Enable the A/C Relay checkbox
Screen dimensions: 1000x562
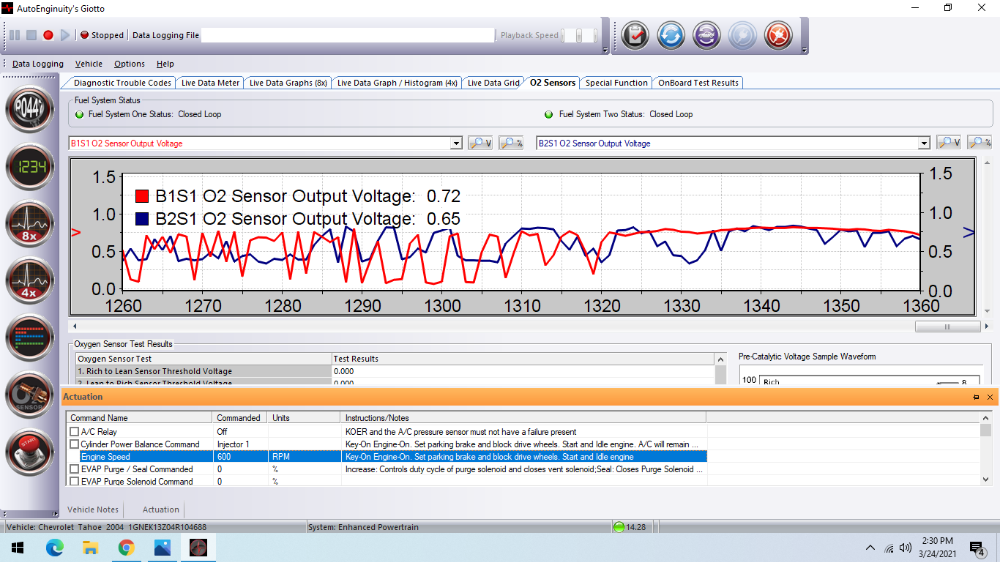coord(74,432)
